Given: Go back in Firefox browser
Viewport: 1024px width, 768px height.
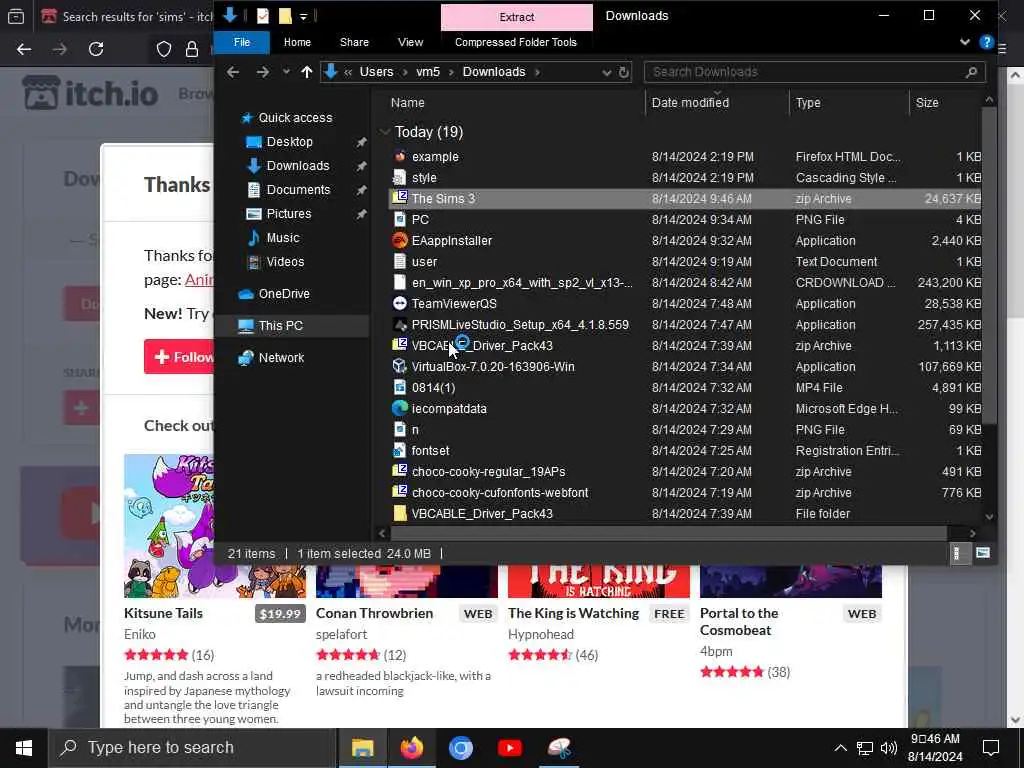Looking at the screenshot, I should 24,49.
